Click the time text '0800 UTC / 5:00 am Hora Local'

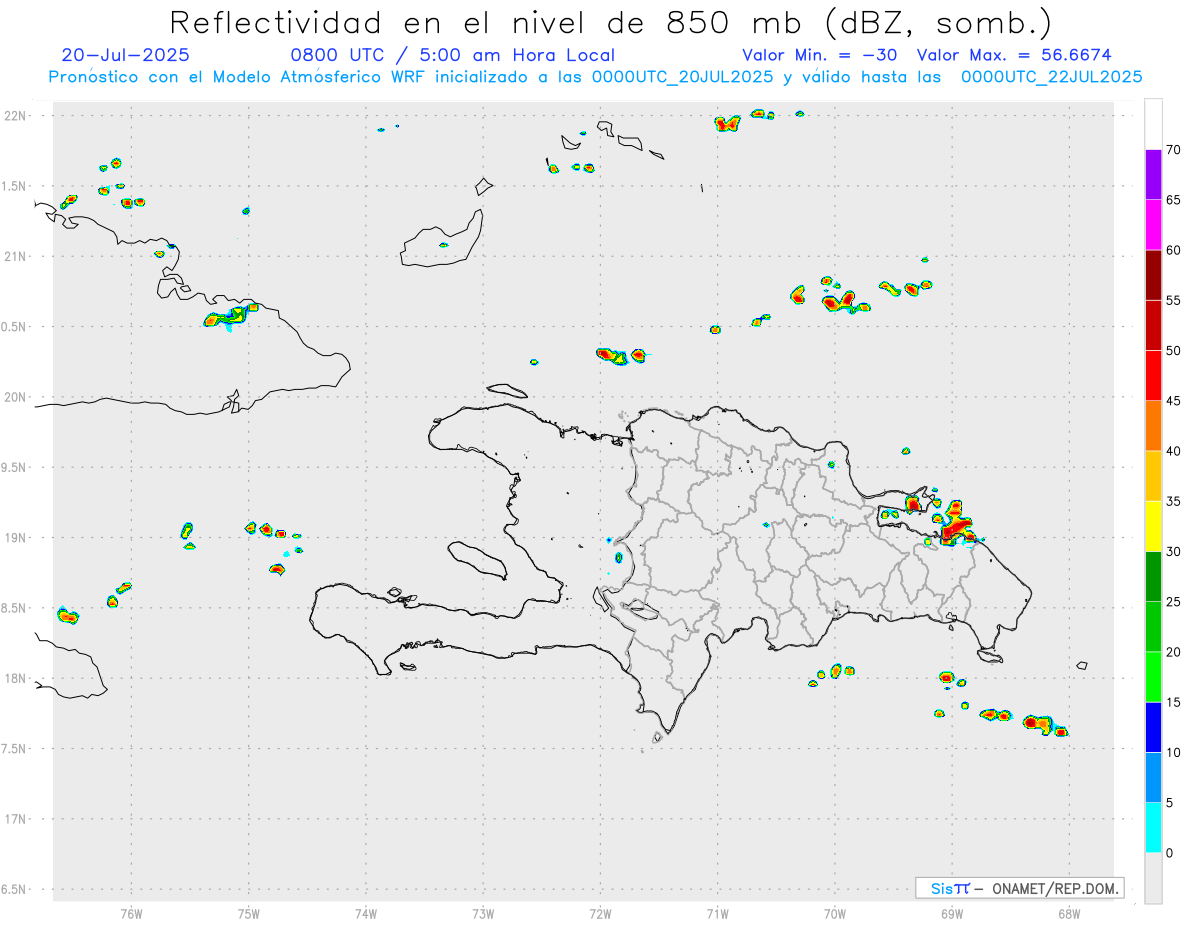[452, 55]
